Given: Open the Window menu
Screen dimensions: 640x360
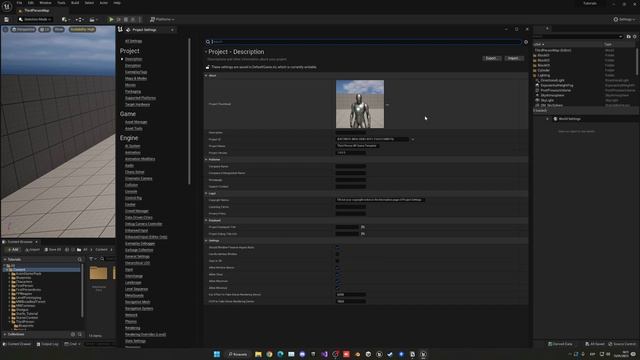Looking at the screenshot, I should click(x=45, y=3).
